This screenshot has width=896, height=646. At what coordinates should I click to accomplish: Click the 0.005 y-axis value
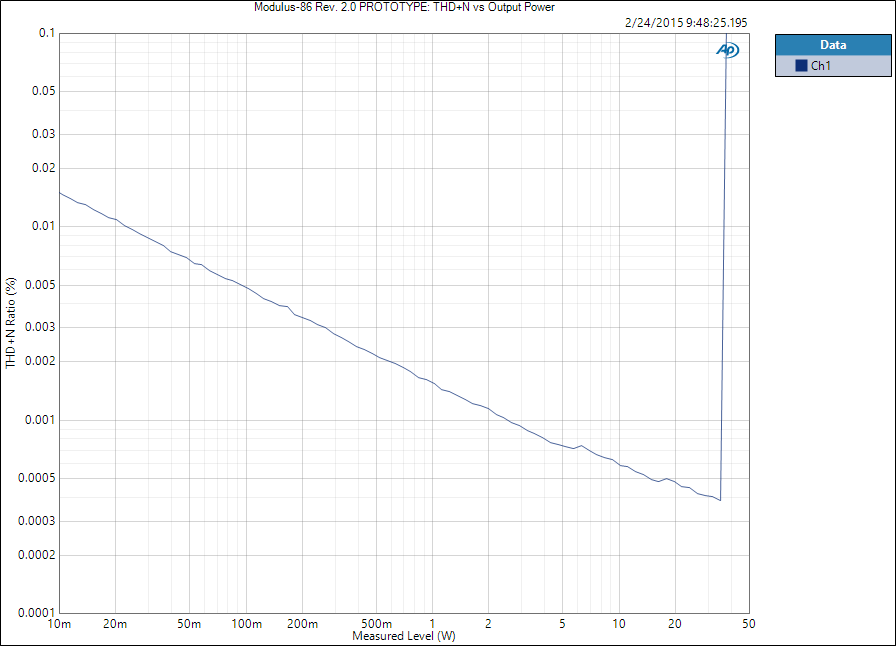(x=41, y=285)
